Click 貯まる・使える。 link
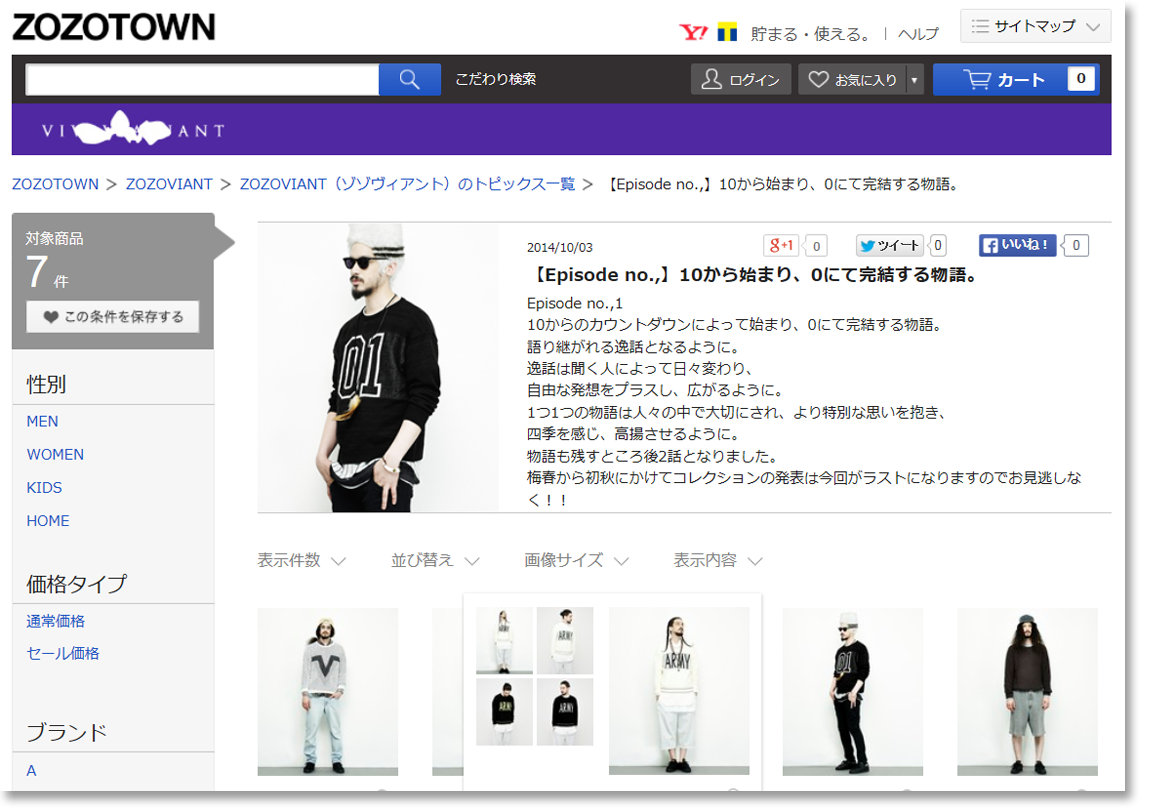 811,34
